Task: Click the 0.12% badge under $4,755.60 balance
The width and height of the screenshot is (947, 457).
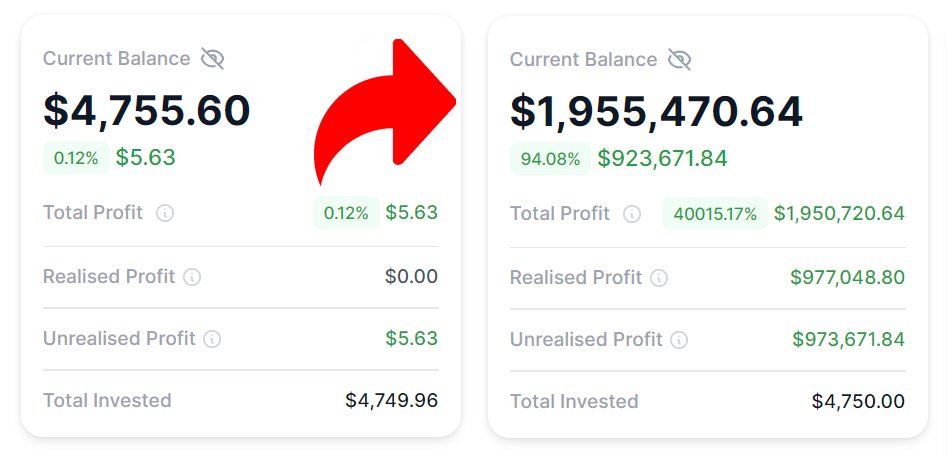Action: pos(76,158)
